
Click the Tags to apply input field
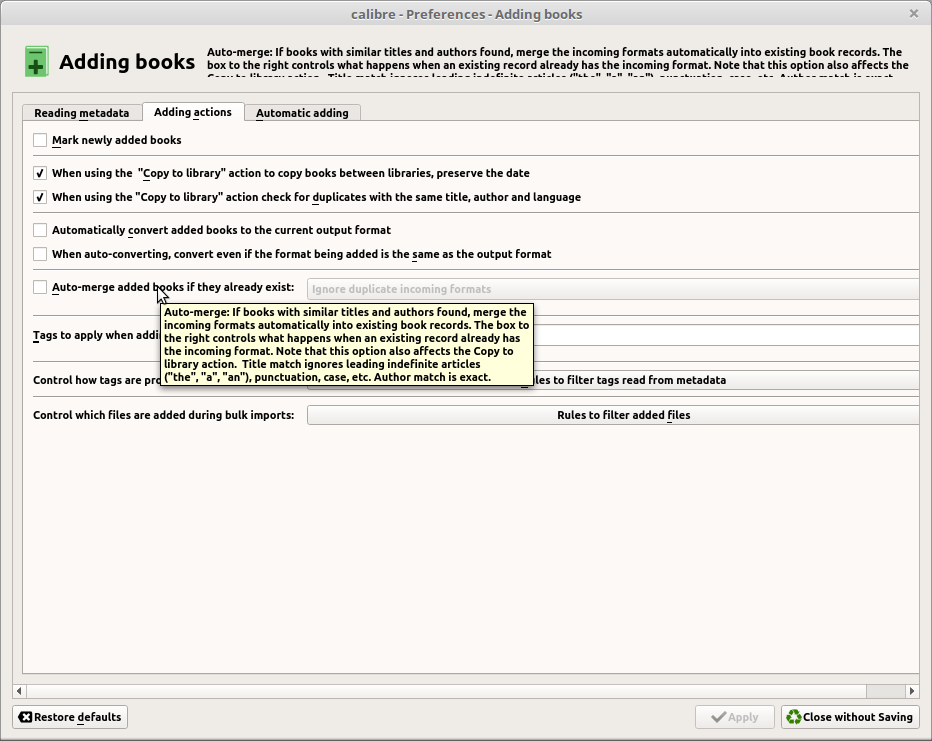pos(725,335)
